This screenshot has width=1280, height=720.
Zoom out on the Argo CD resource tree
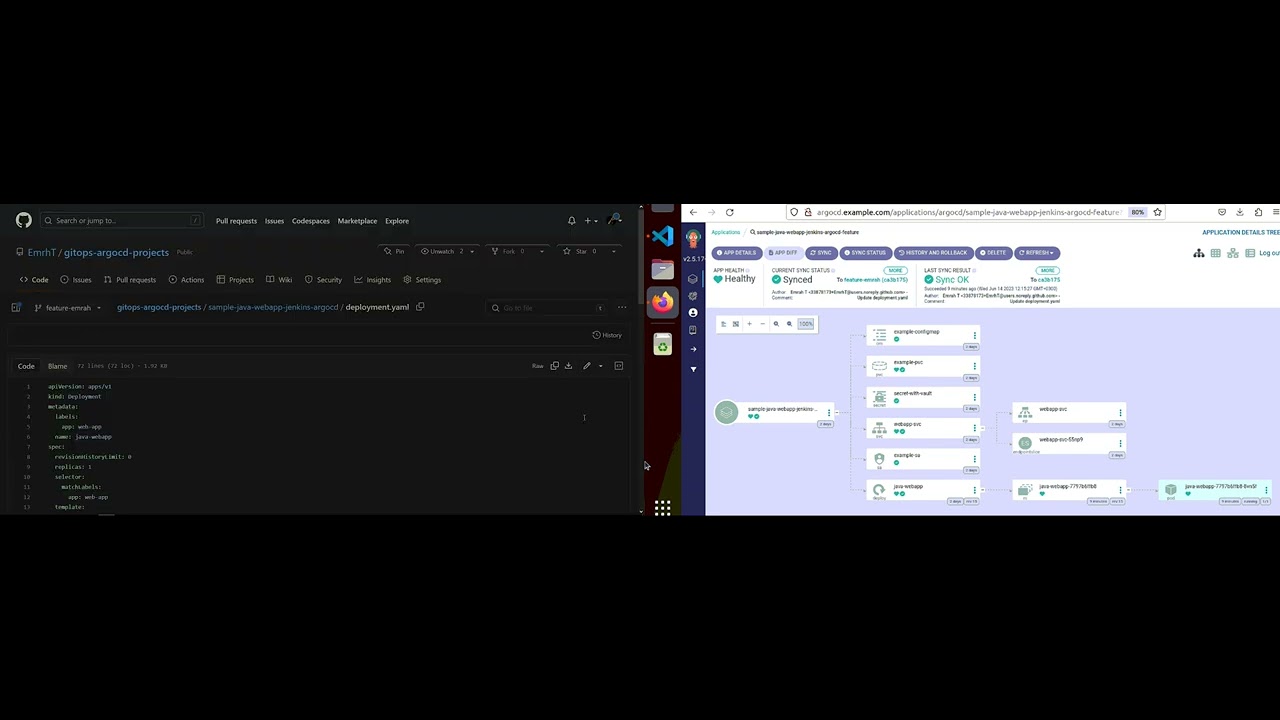[x=789, y=324]
